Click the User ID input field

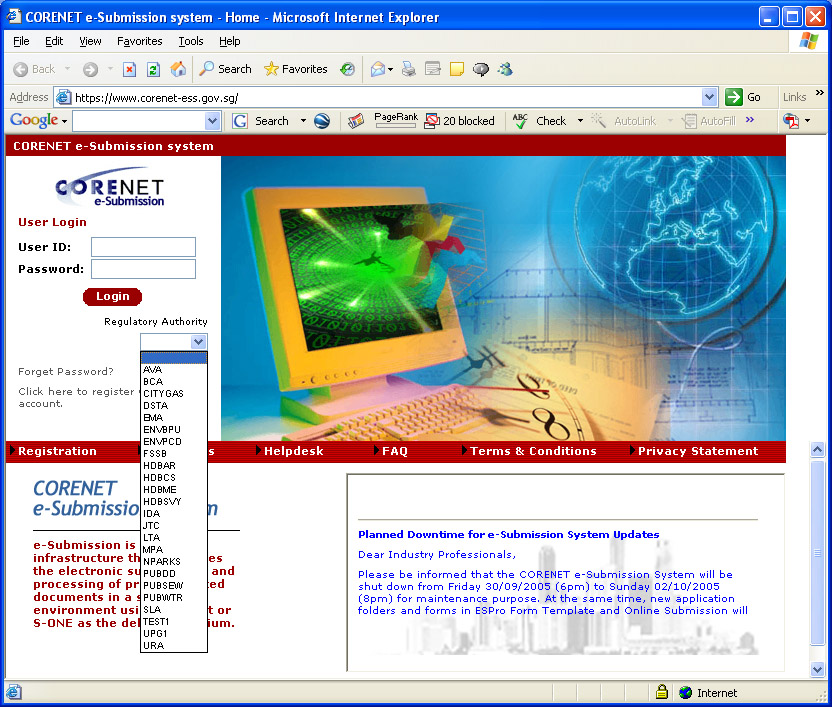coord(143,247)
